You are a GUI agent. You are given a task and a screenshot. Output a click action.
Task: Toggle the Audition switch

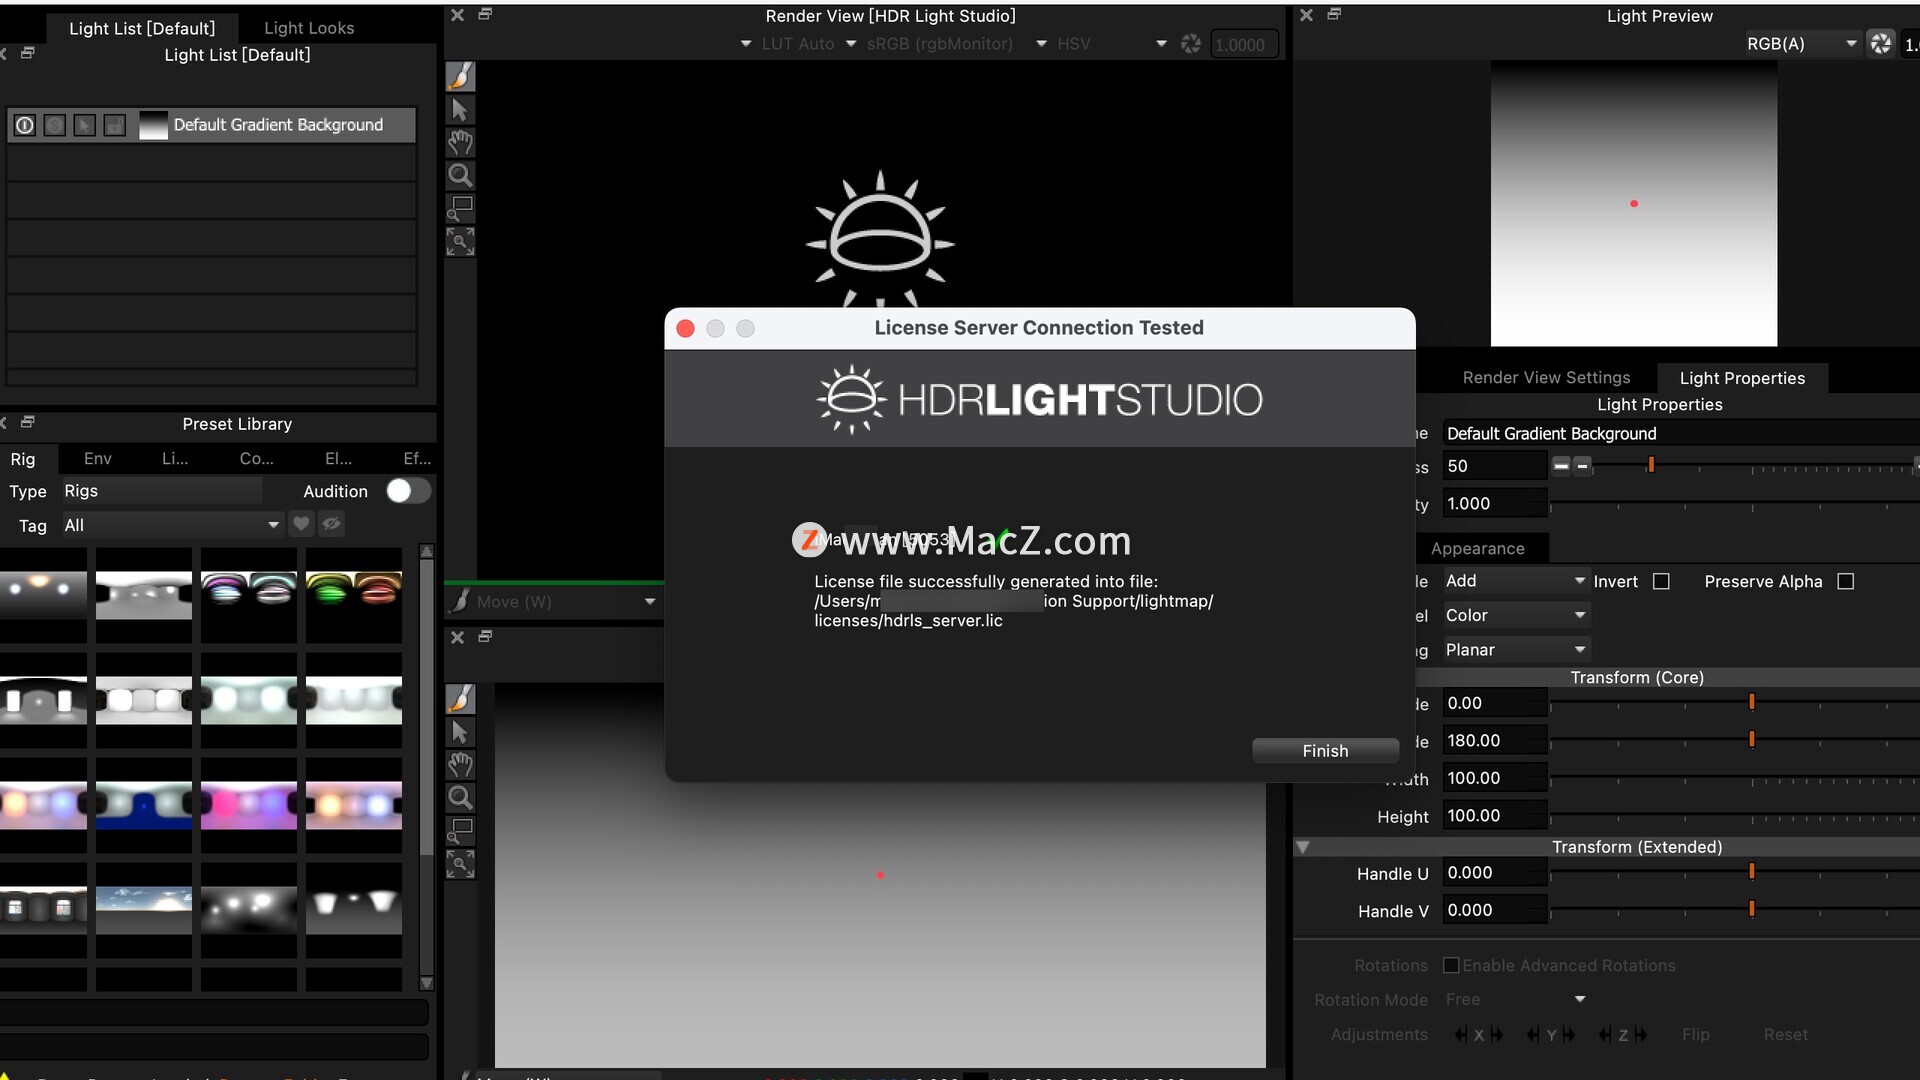coord(407,491)
